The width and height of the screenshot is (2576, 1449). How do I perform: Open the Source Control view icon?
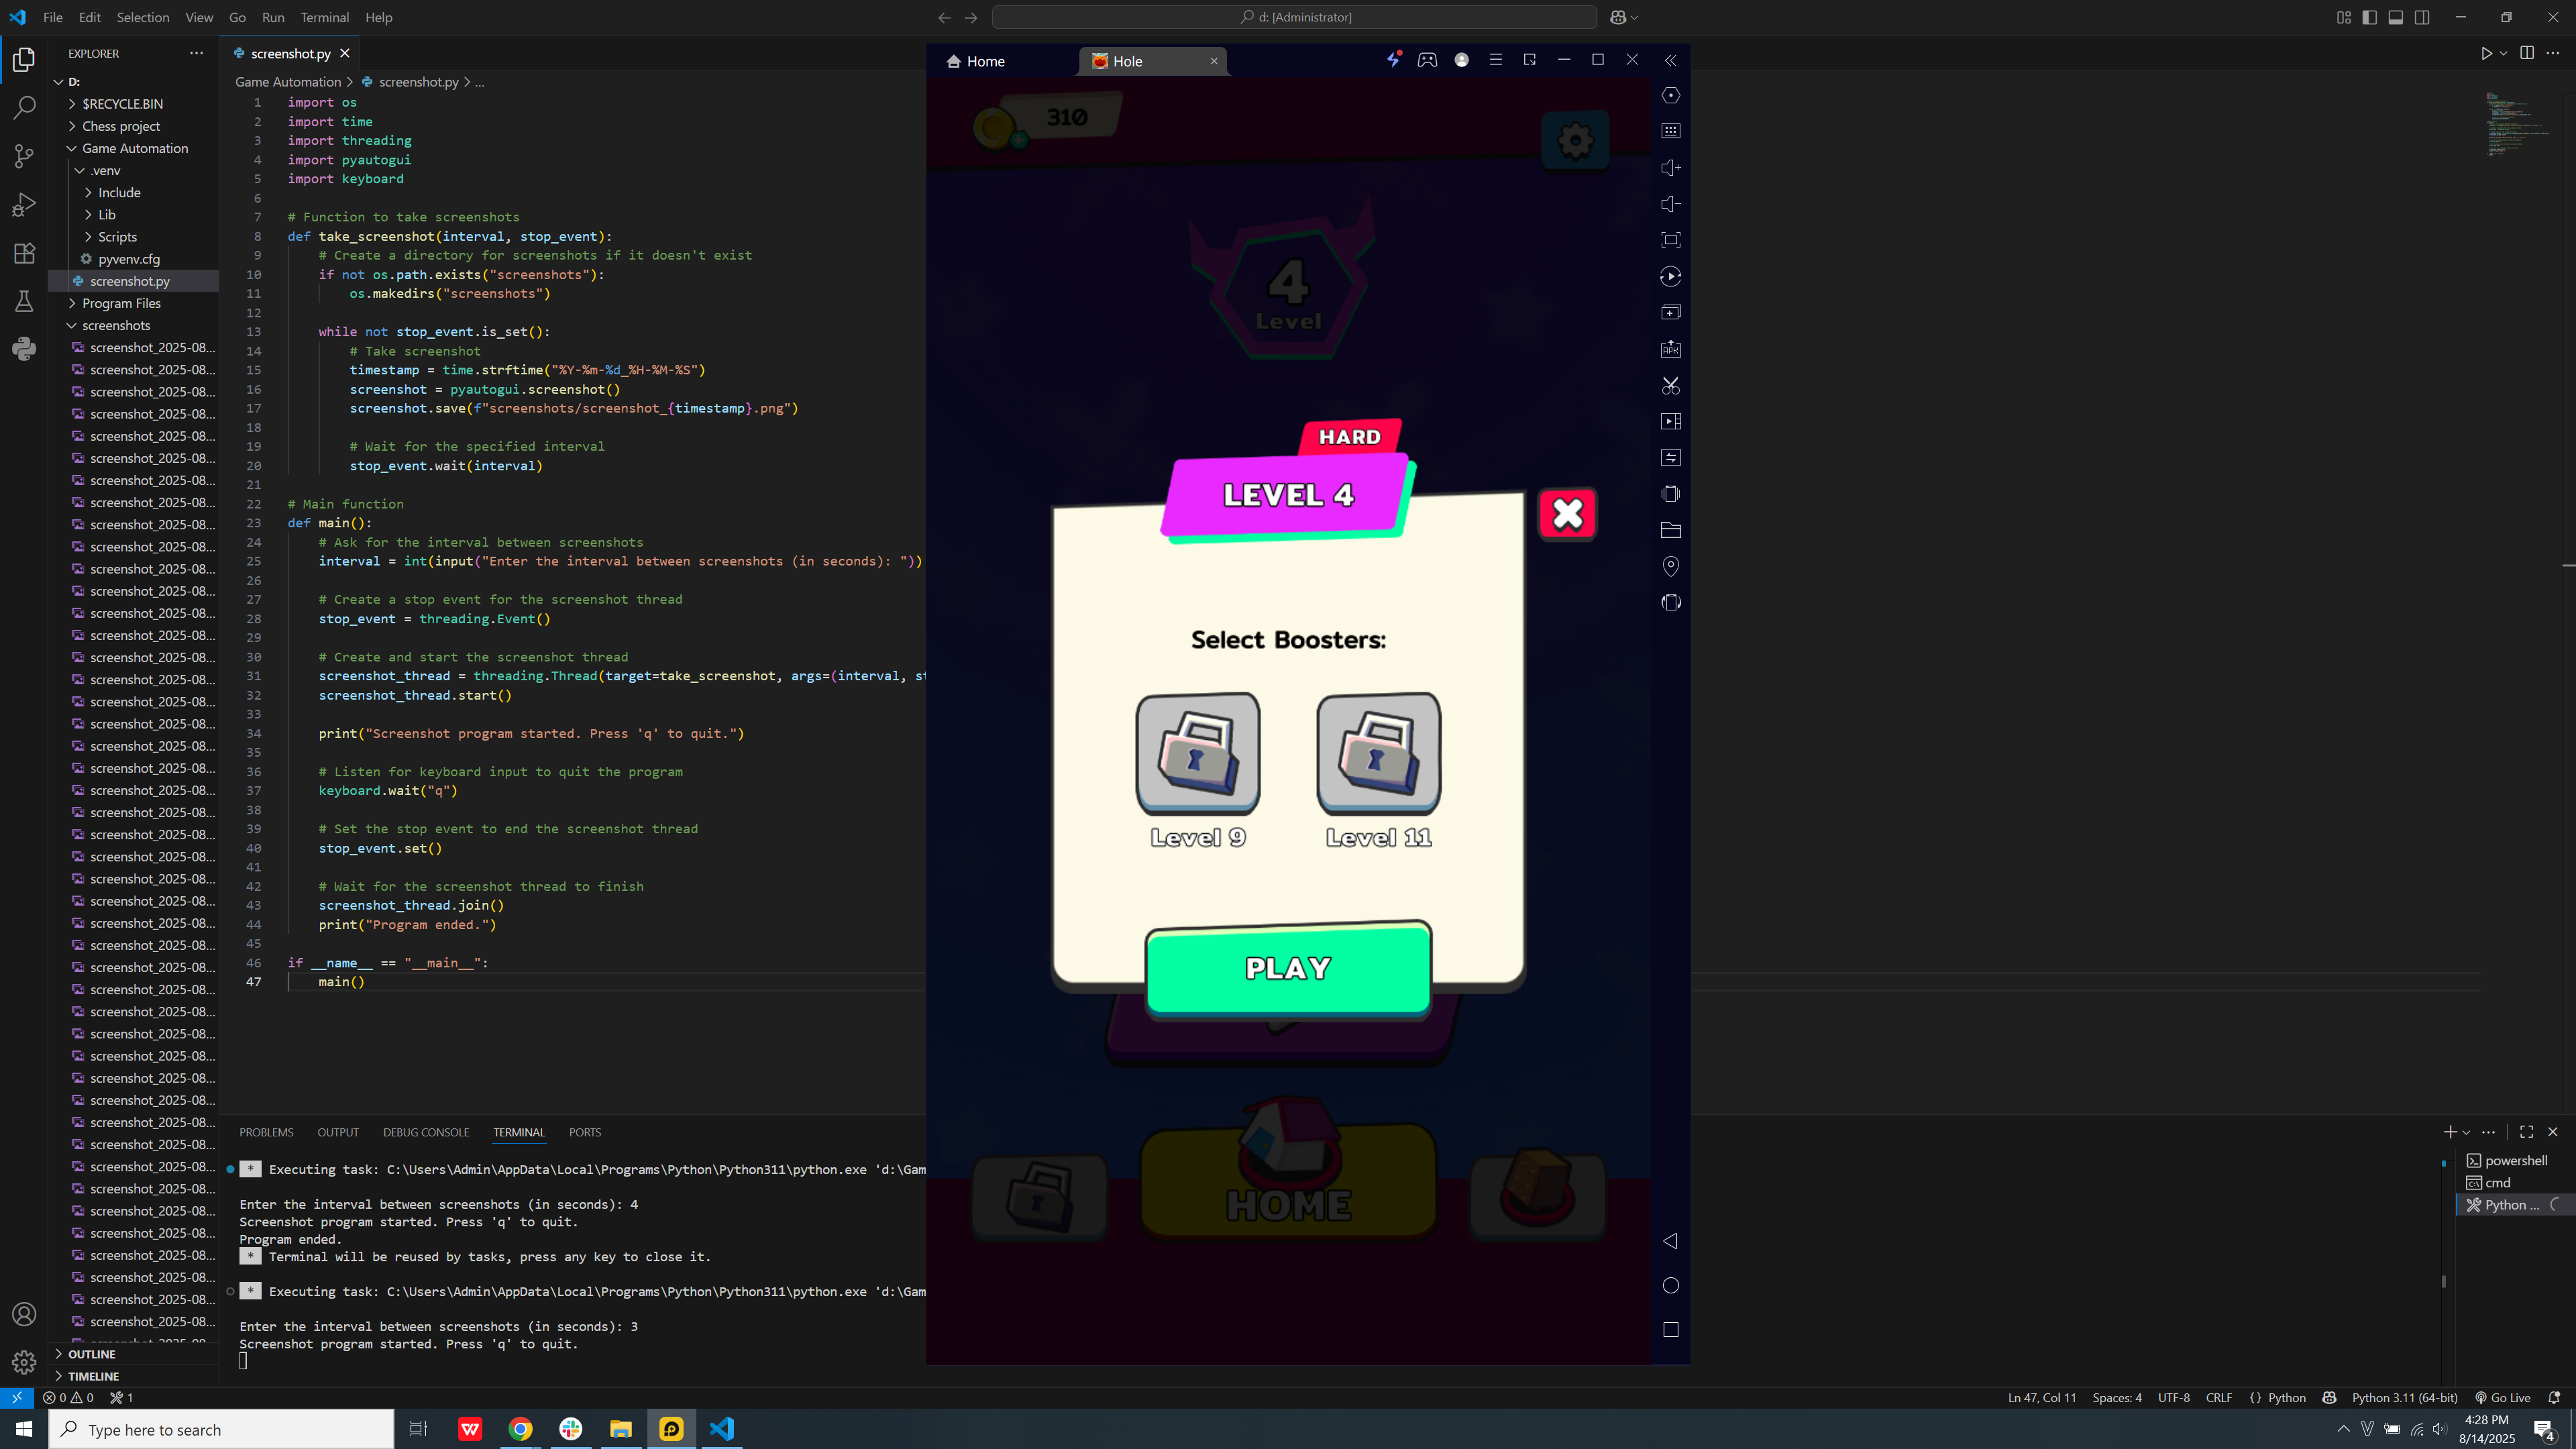click(x=24, y=156)
